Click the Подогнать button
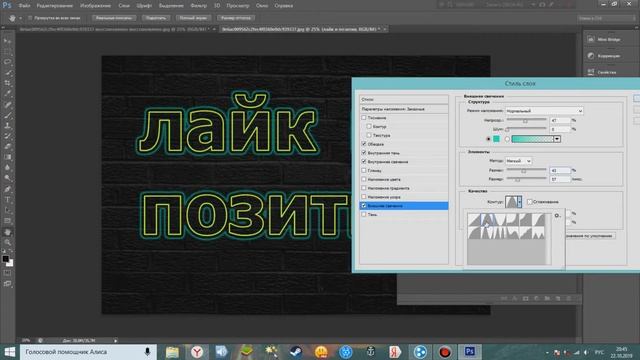 [x=156, y=18]
